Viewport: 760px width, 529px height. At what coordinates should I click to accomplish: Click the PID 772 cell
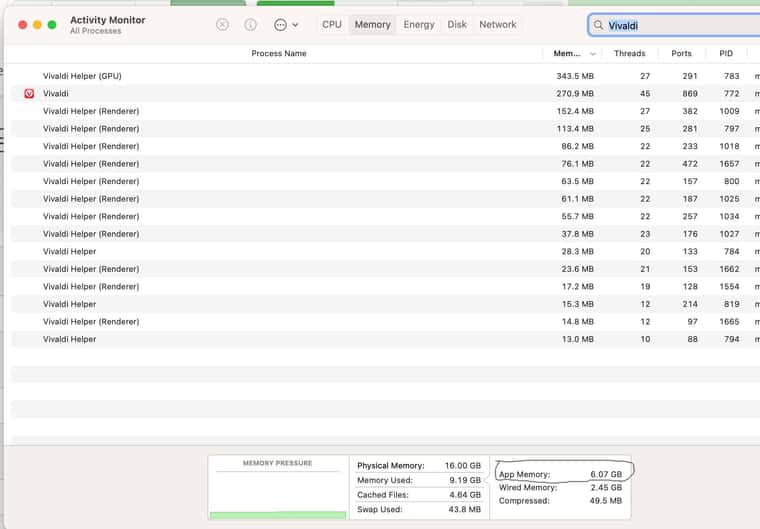coord(731,94)
